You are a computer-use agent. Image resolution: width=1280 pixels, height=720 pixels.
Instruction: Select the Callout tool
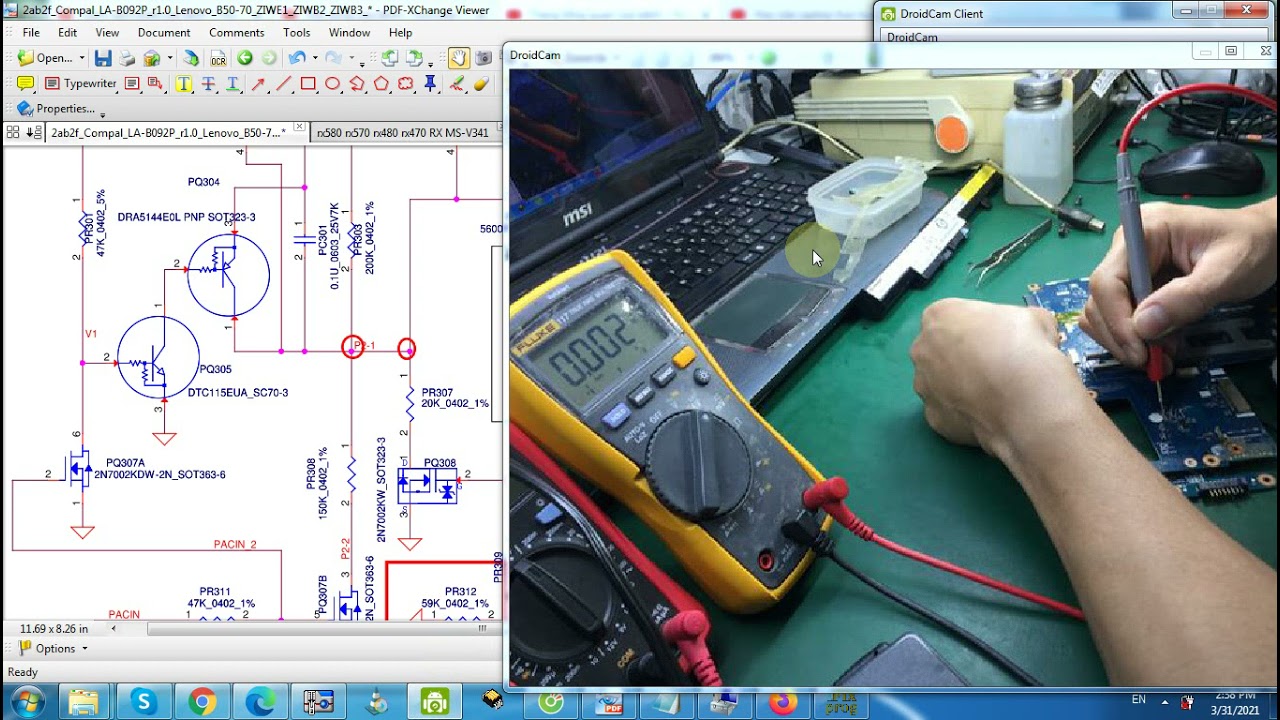pyautogui.click(x=155, y=83)
